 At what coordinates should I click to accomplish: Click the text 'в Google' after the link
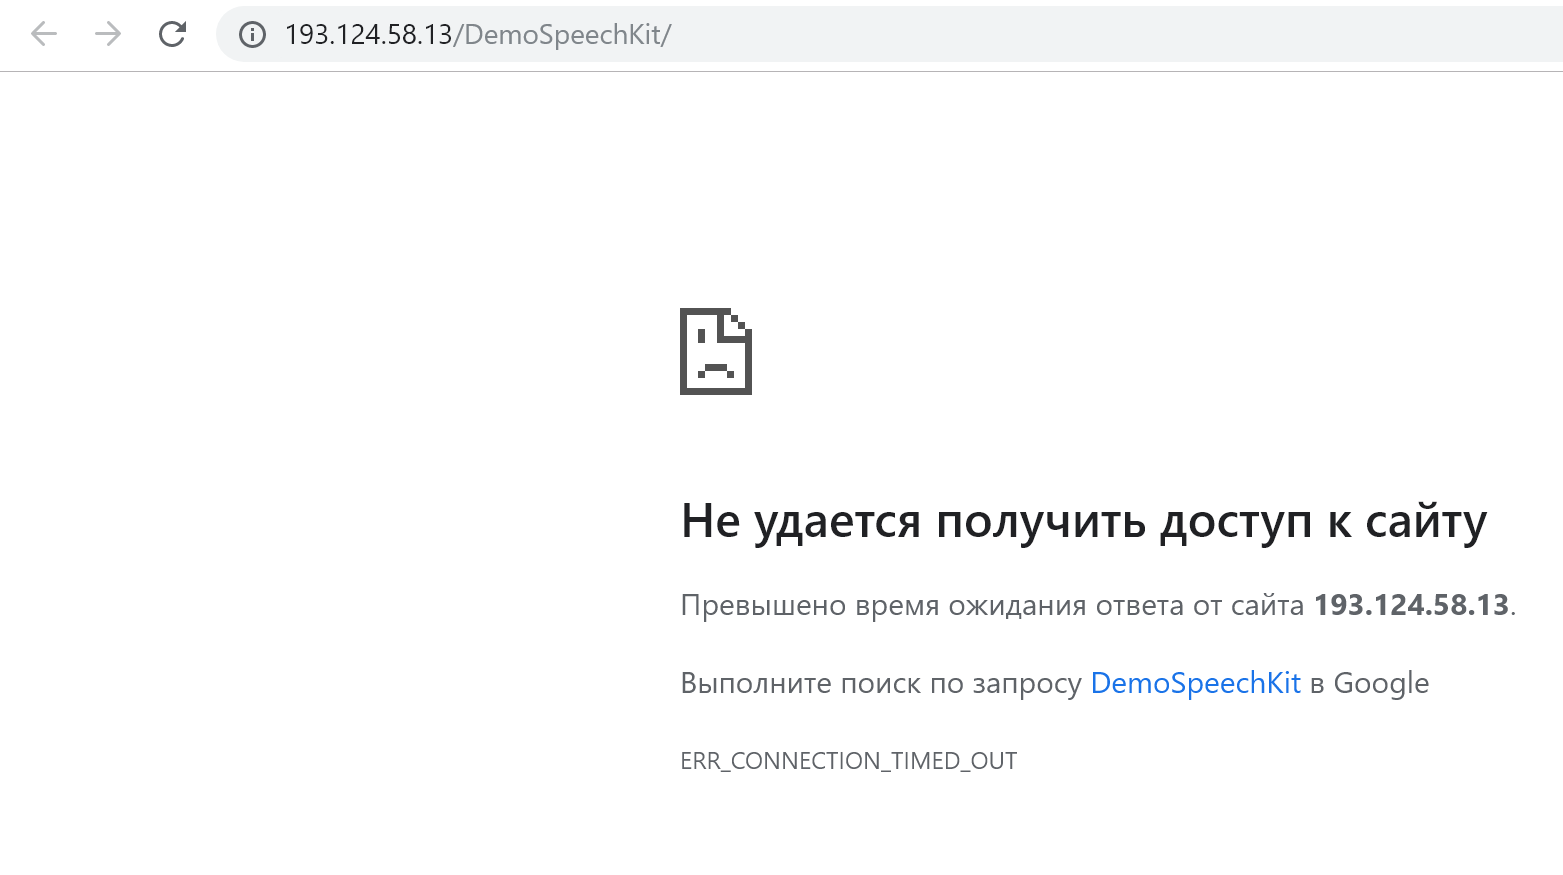1370,683
